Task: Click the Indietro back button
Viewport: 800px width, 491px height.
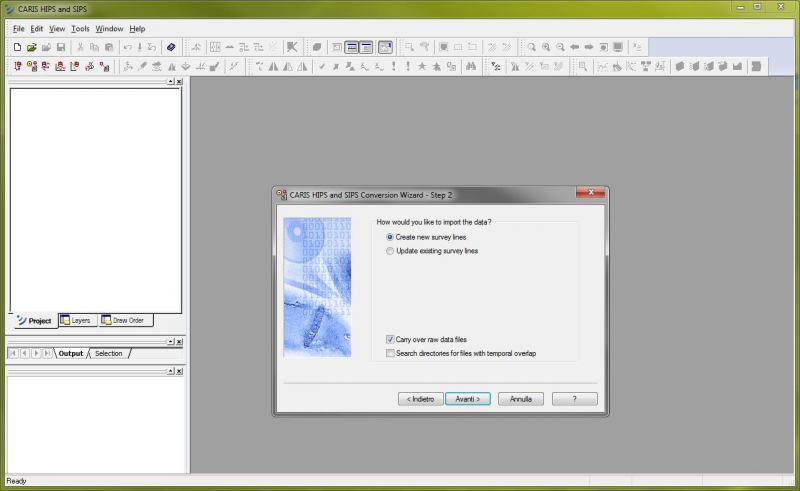Action: point(420,399)
